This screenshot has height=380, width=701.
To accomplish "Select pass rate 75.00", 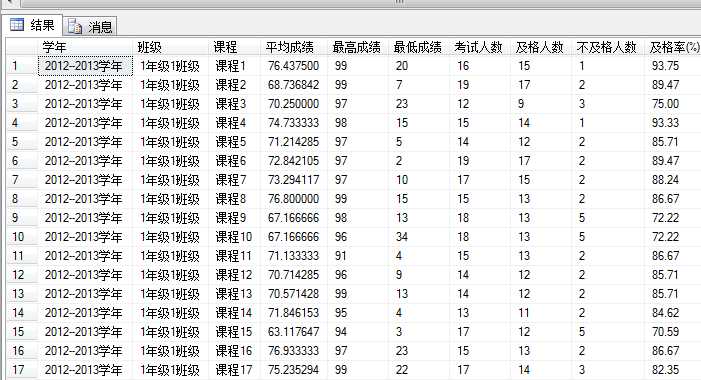I will click(x=673, y=104).
